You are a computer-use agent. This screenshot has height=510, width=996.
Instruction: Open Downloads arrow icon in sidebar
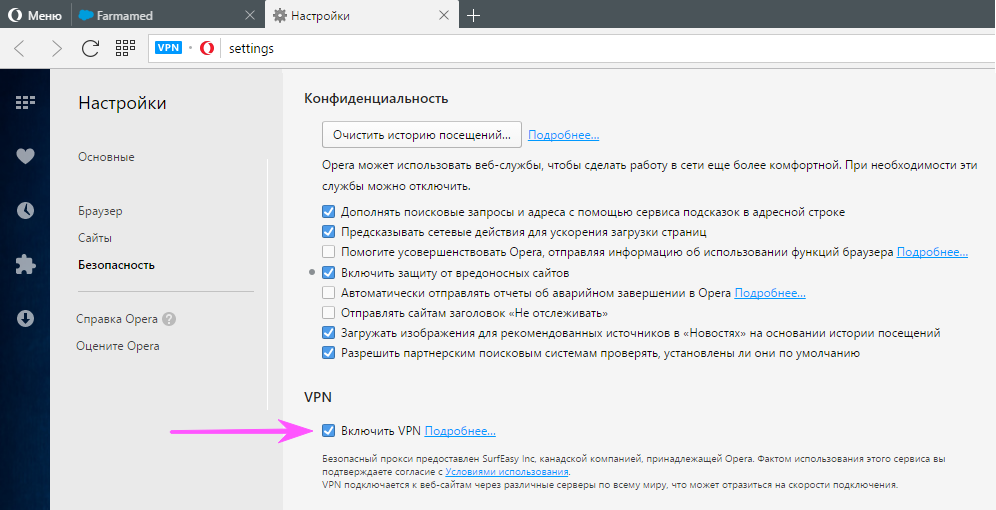tap(25, 318)
